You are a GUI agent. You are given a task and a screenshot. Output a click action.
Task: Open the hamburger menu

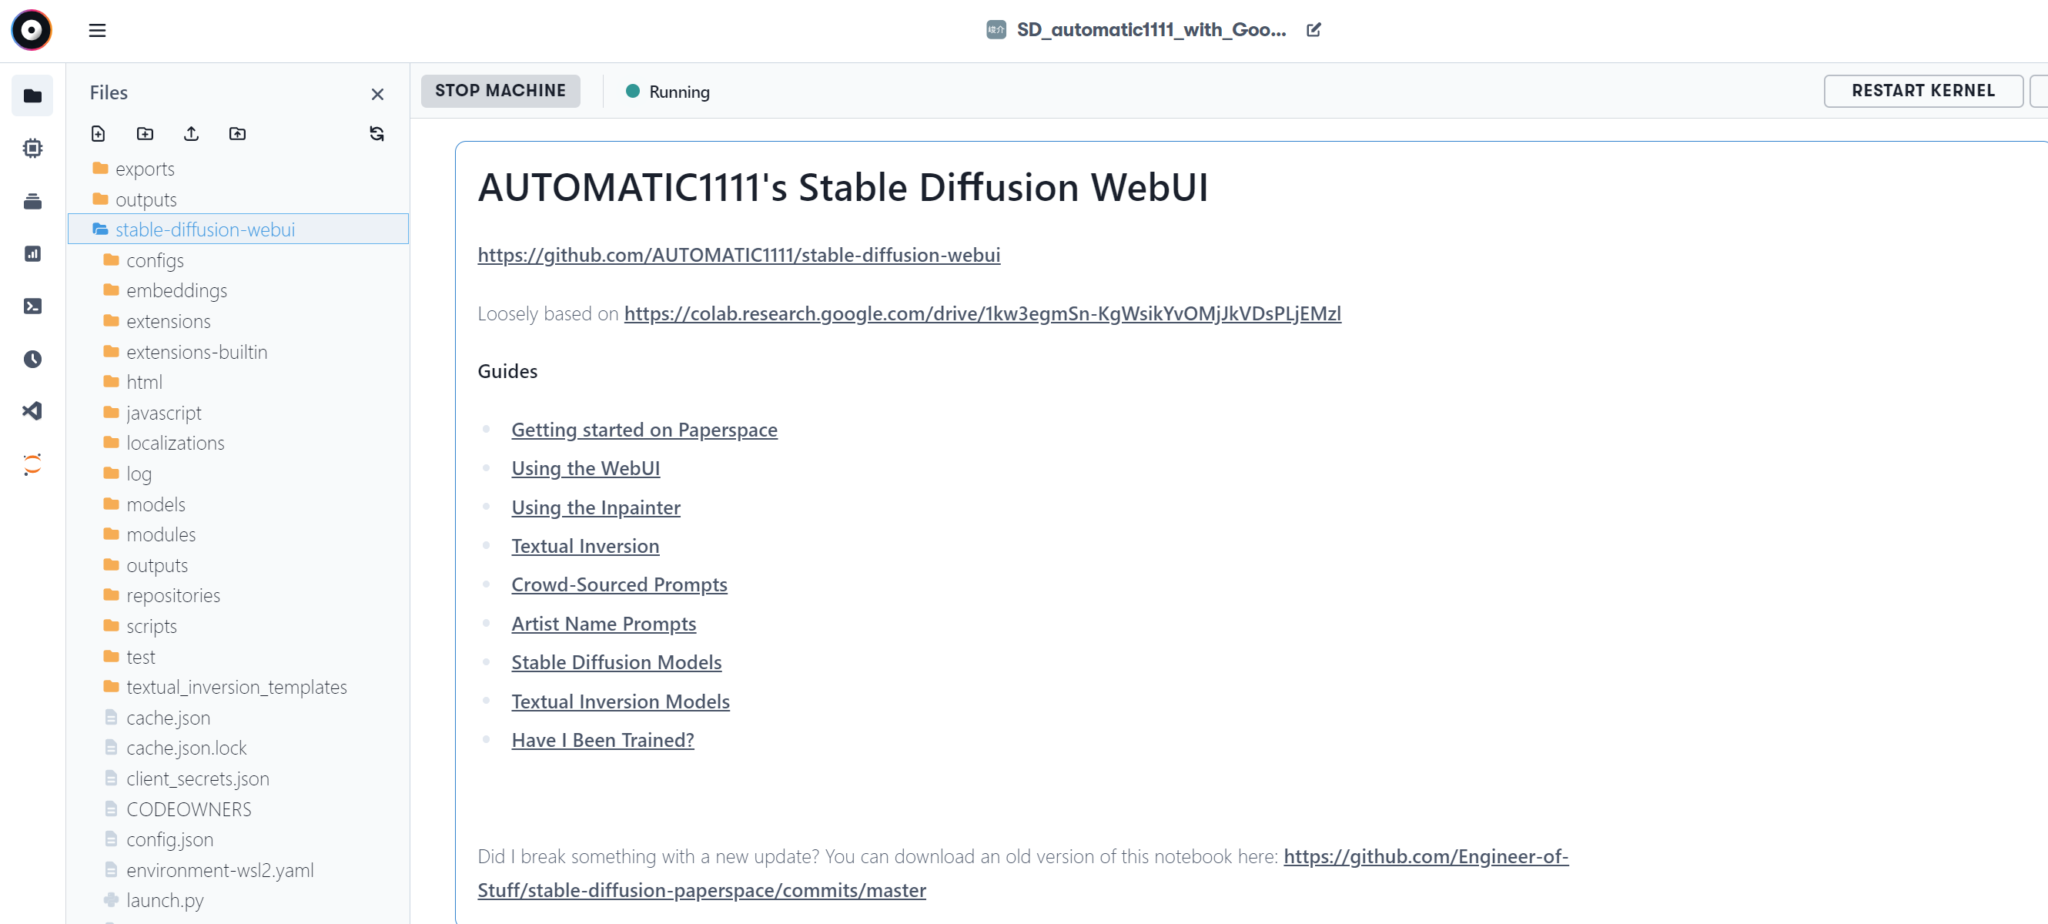tap(97, 31)
